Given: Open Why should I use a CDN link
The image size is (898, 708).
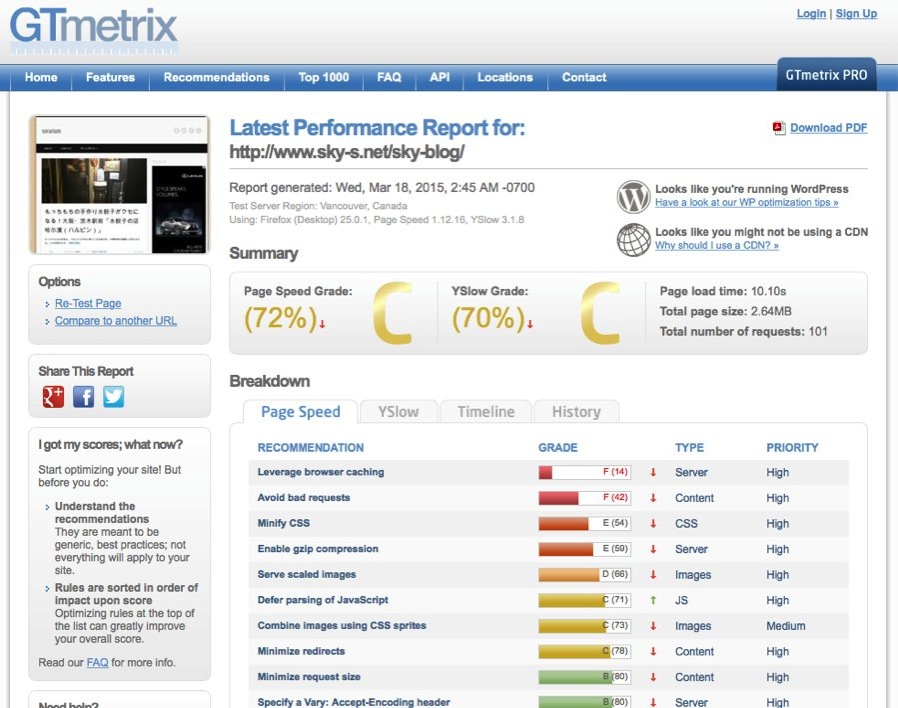Looking at the screenshot, I should coord(717,245).
